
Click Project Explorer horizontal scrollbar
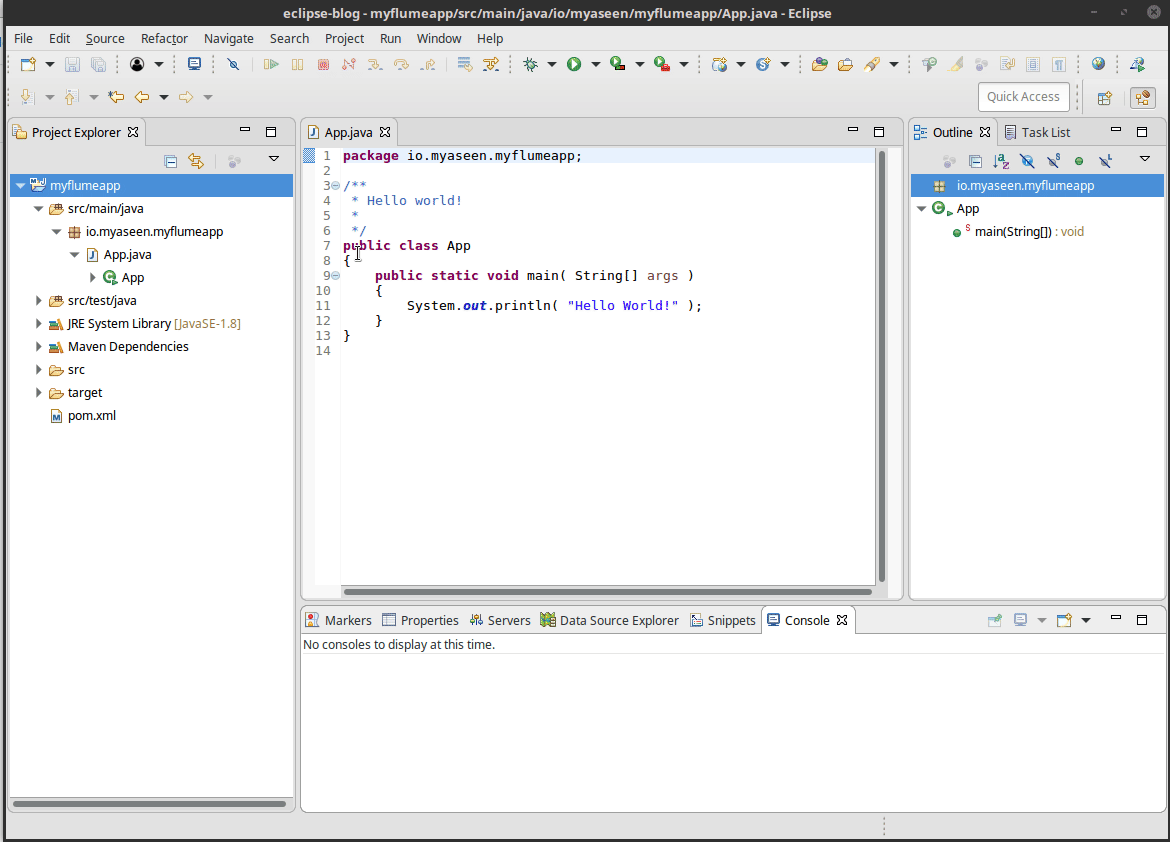coord(149,804)
